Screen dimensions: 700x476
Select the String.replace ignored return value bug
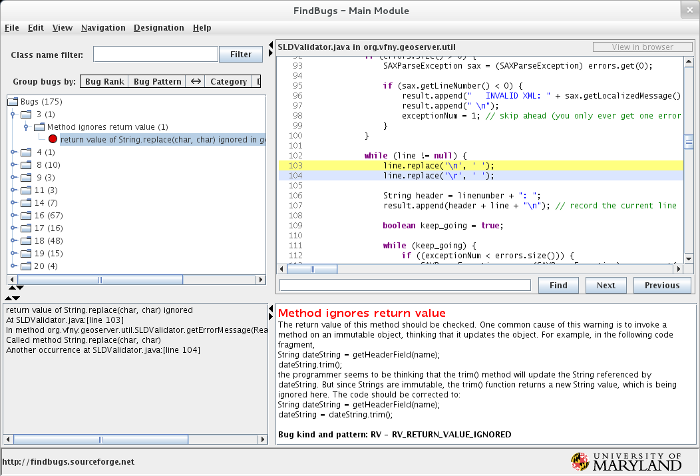[x=162, y=140]
